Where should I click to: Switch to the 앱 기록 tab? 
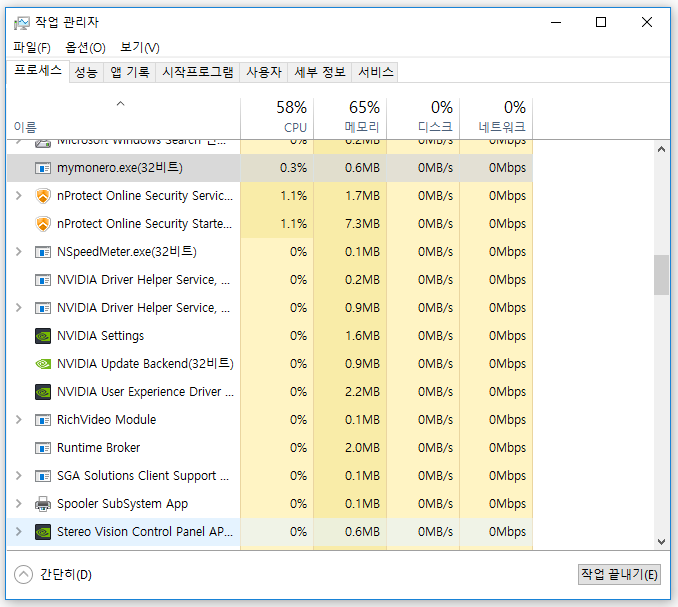130,72
